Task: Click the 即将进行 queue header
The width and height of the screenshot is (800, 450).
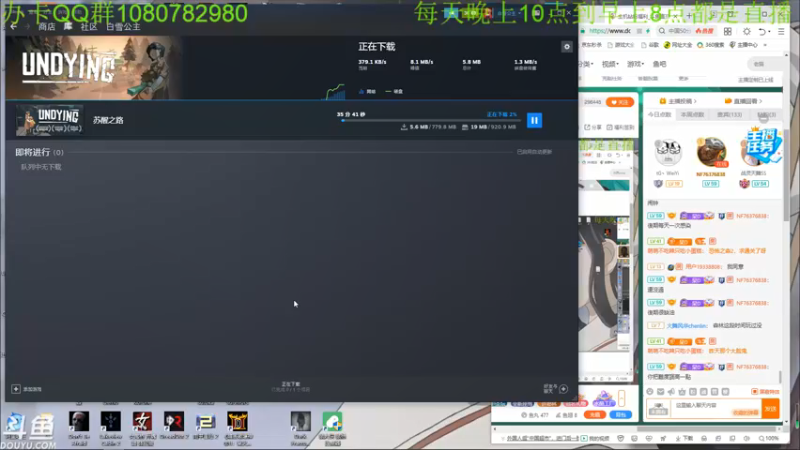Action: [39, 152]
